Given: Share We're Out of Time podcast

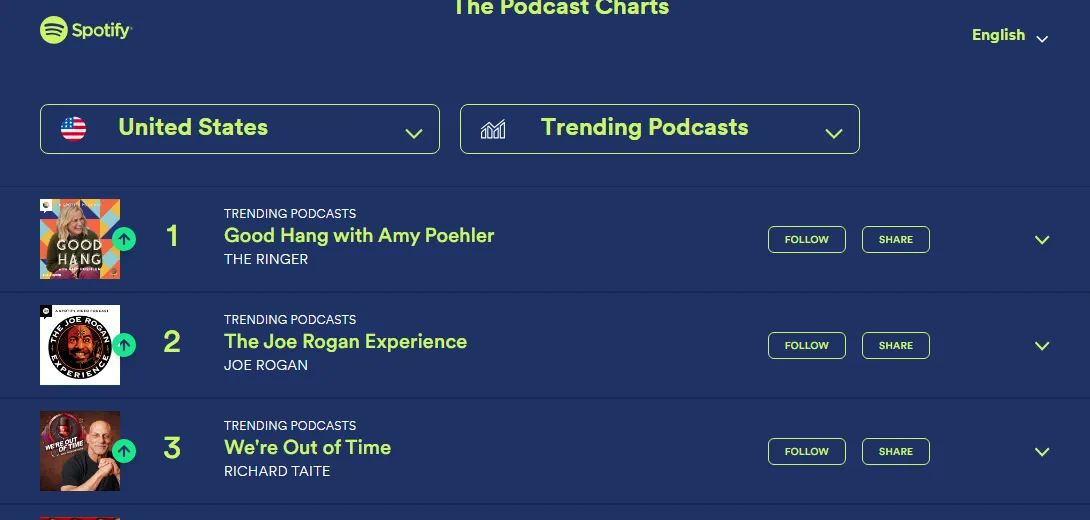Looking at the screenshot, I should pyautogui.click(x=895, y=451).
